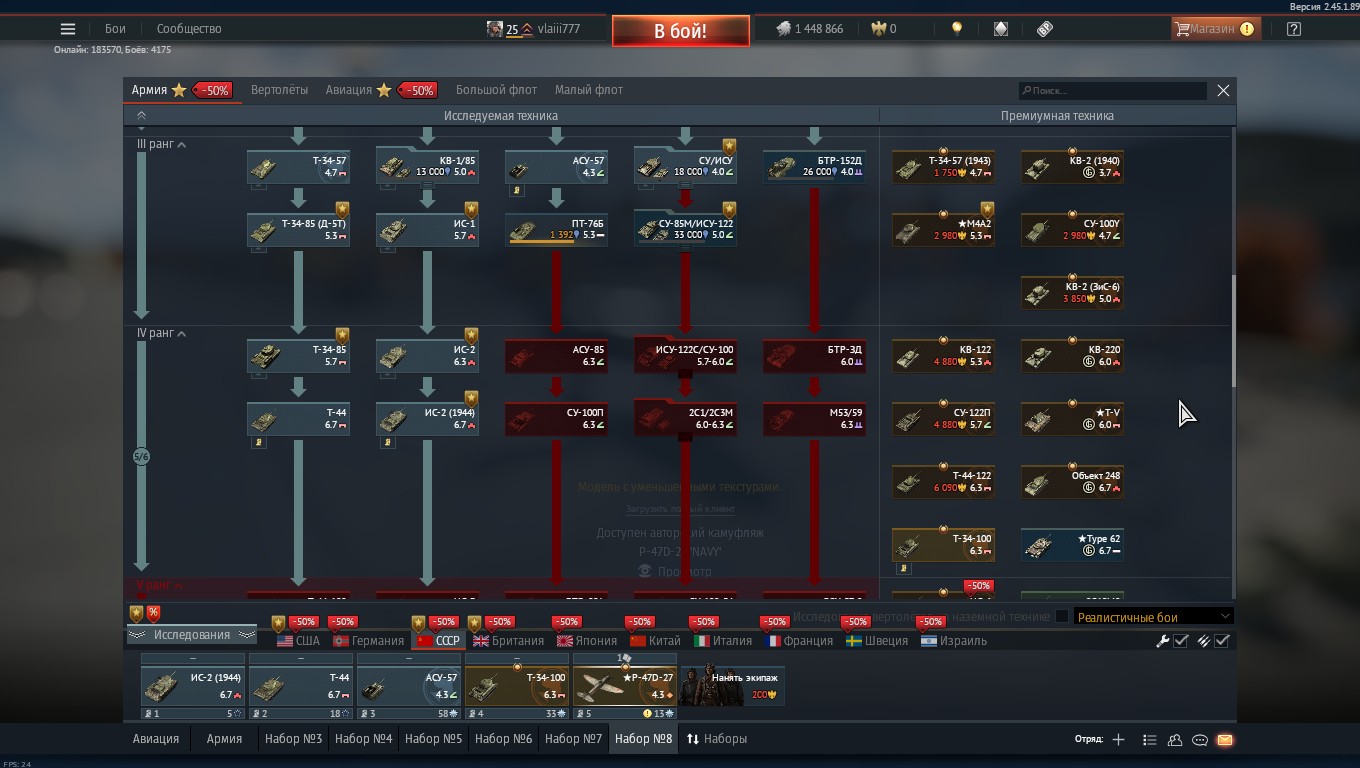Viewport: 1360px width, 768px height.
Task: Switch to the Вертолёты tab
Action: (279, 90)
